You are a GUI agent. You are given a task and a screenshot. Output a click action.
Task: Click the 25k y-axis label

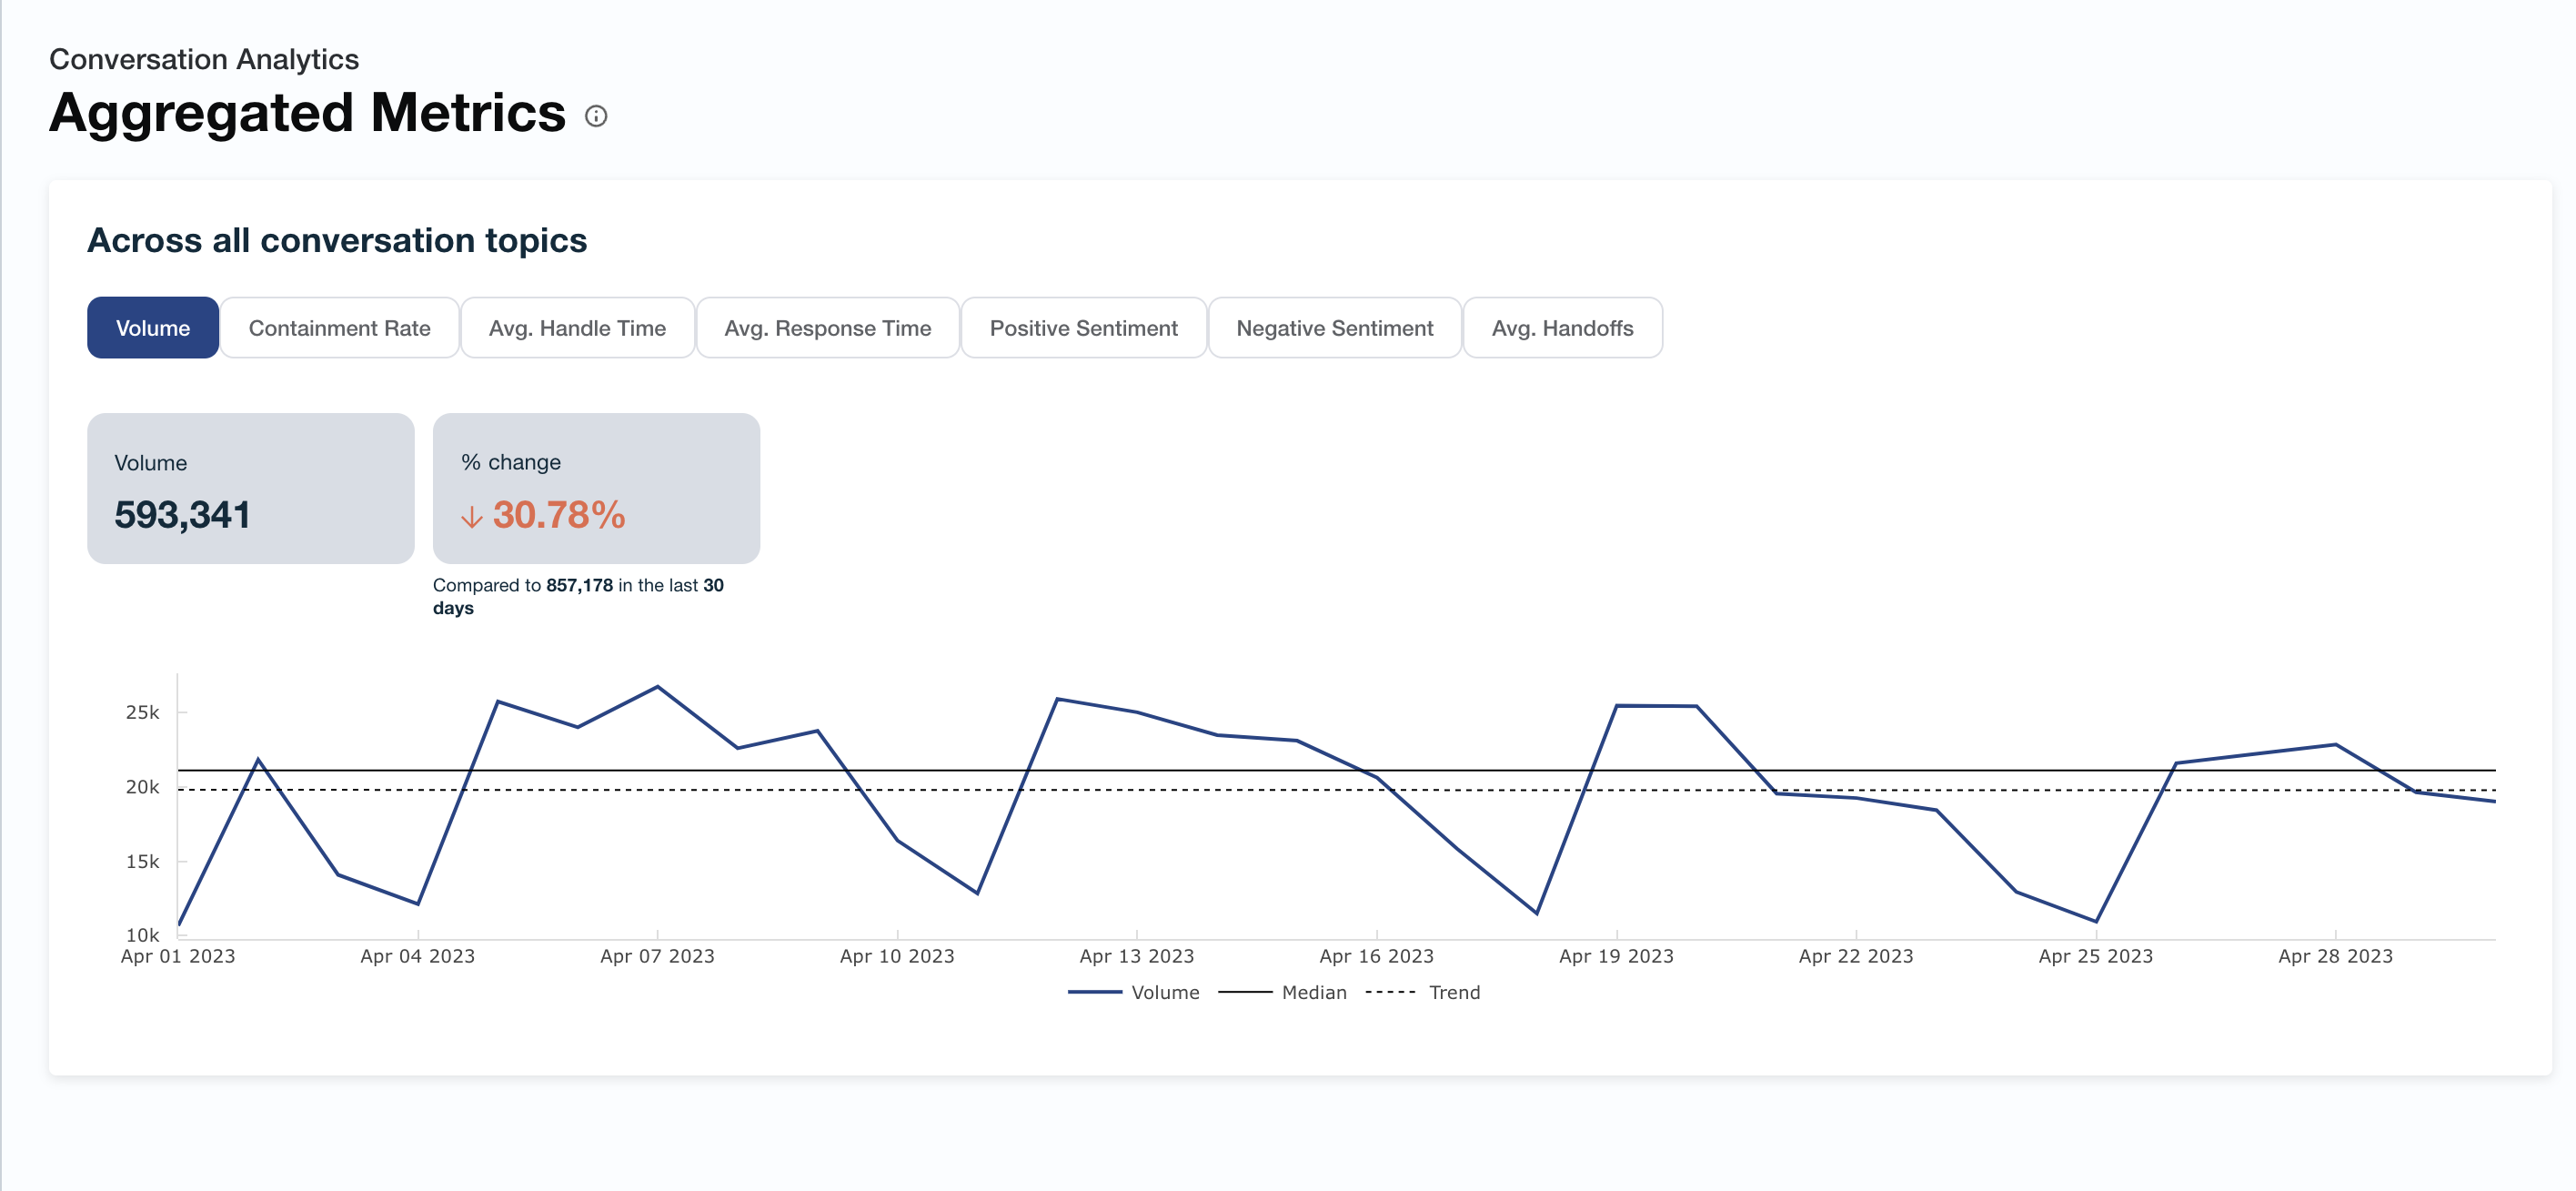click(142, 712)
